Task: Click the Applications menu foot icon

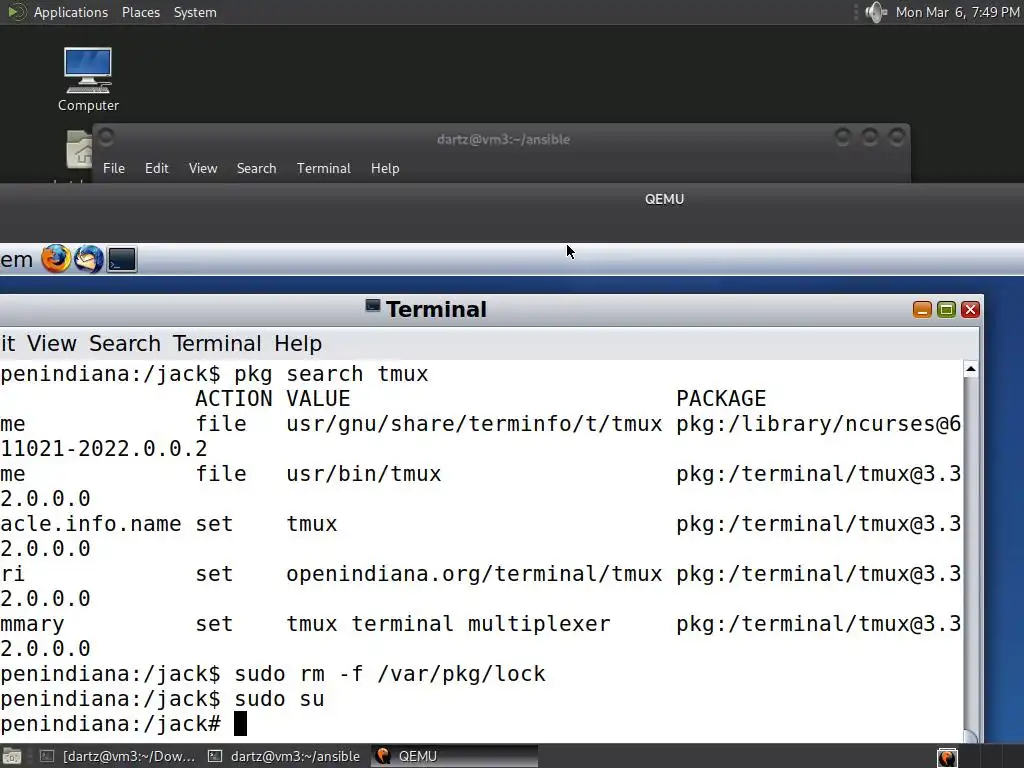Action: pyautogui.click(x=15, y=12)
